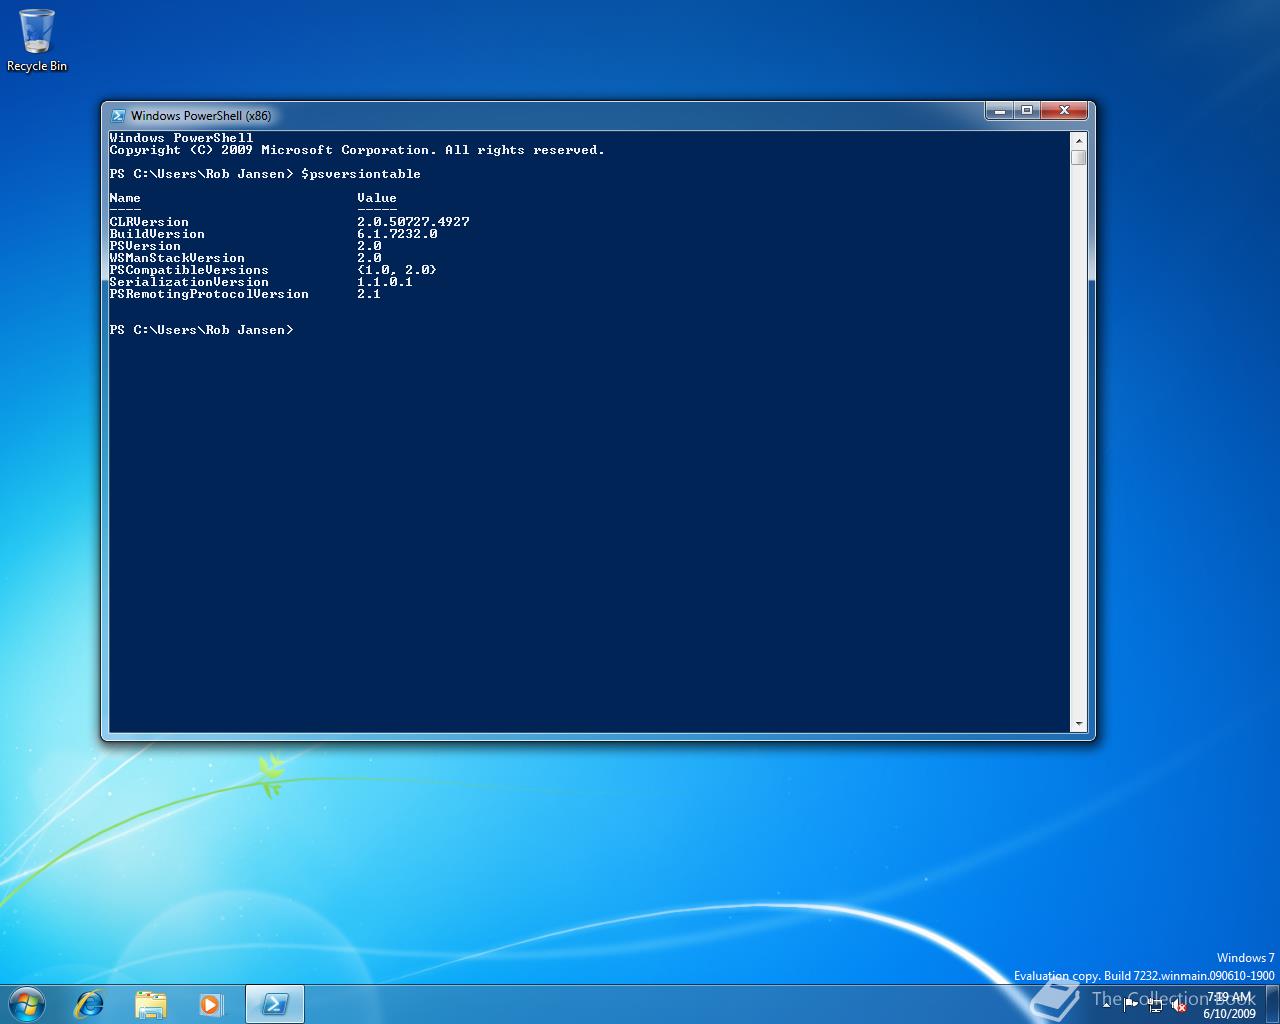Click the console scrollbar up arrow
This screenshot has width=1280, height=1024.
tap(1078, 140)
